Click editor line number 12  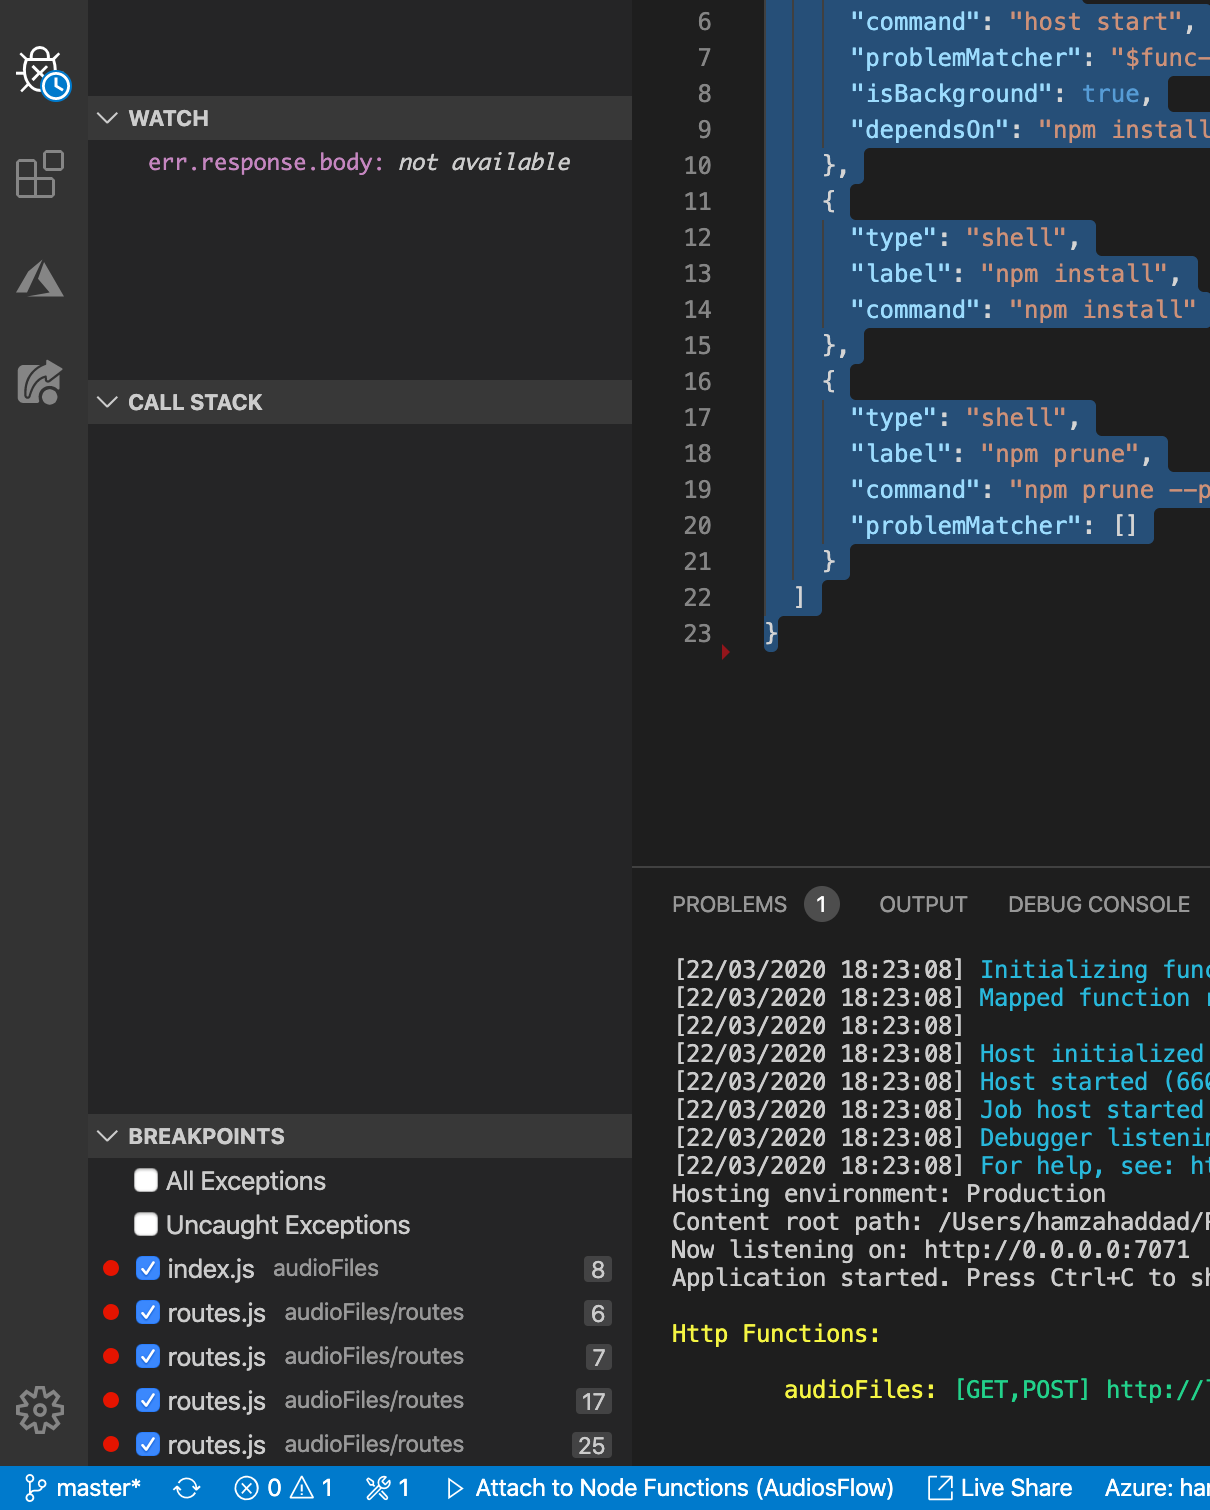point(697,238)
